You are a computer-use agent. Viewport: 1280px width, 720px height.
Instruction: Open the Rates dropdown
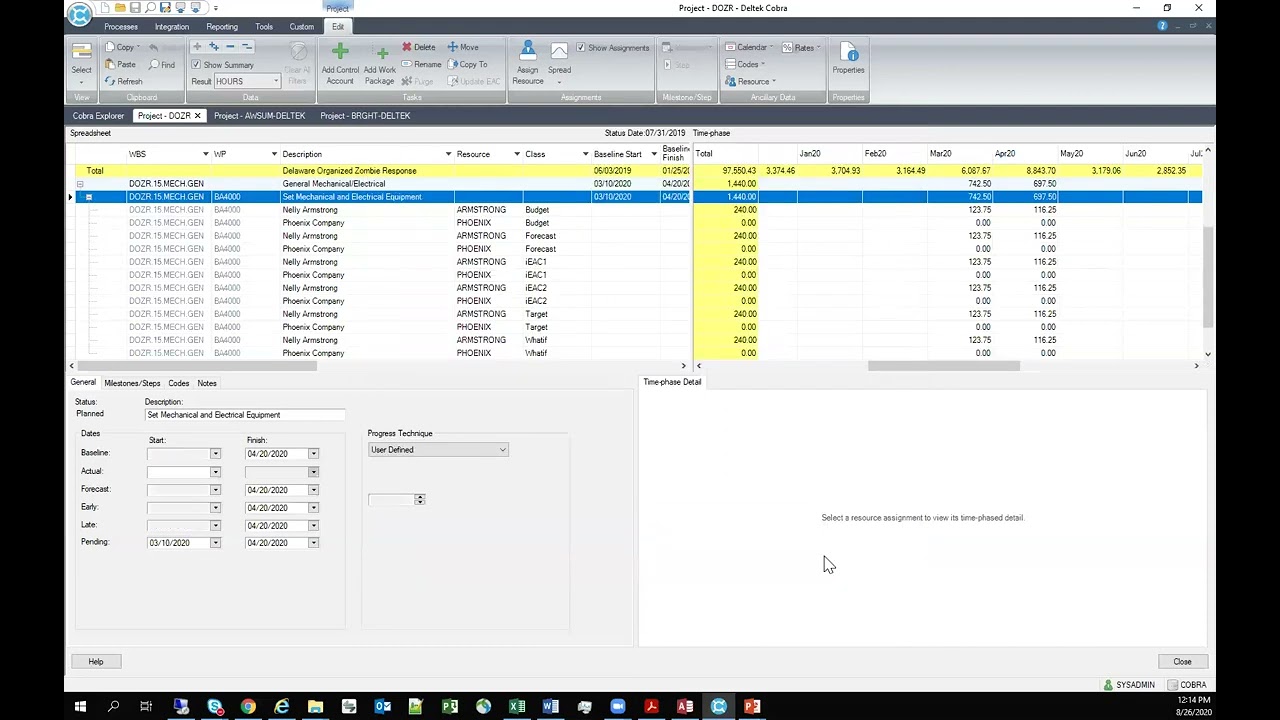(802, 47)
